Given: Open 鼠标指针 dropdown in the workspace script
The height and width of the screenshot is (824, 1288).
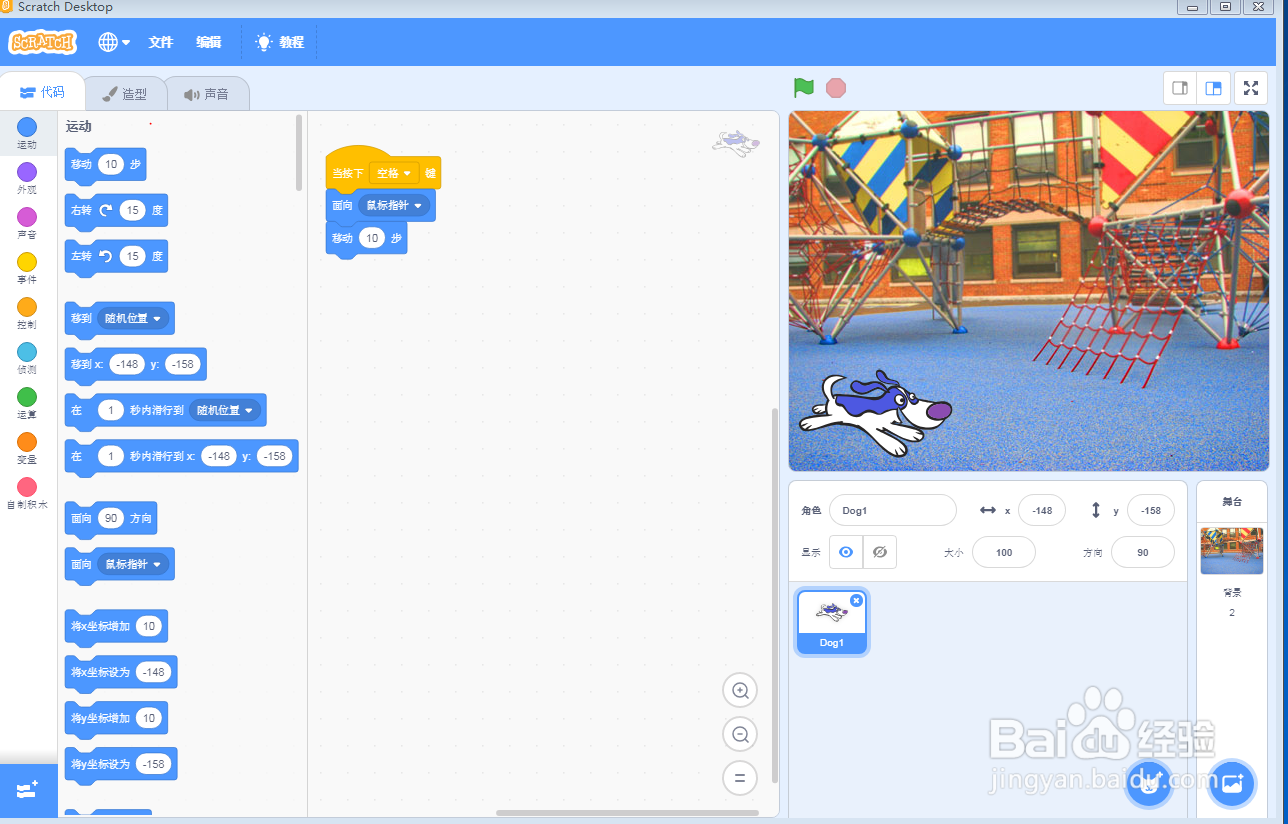Looking at the screenshot, I should [394, 205].
